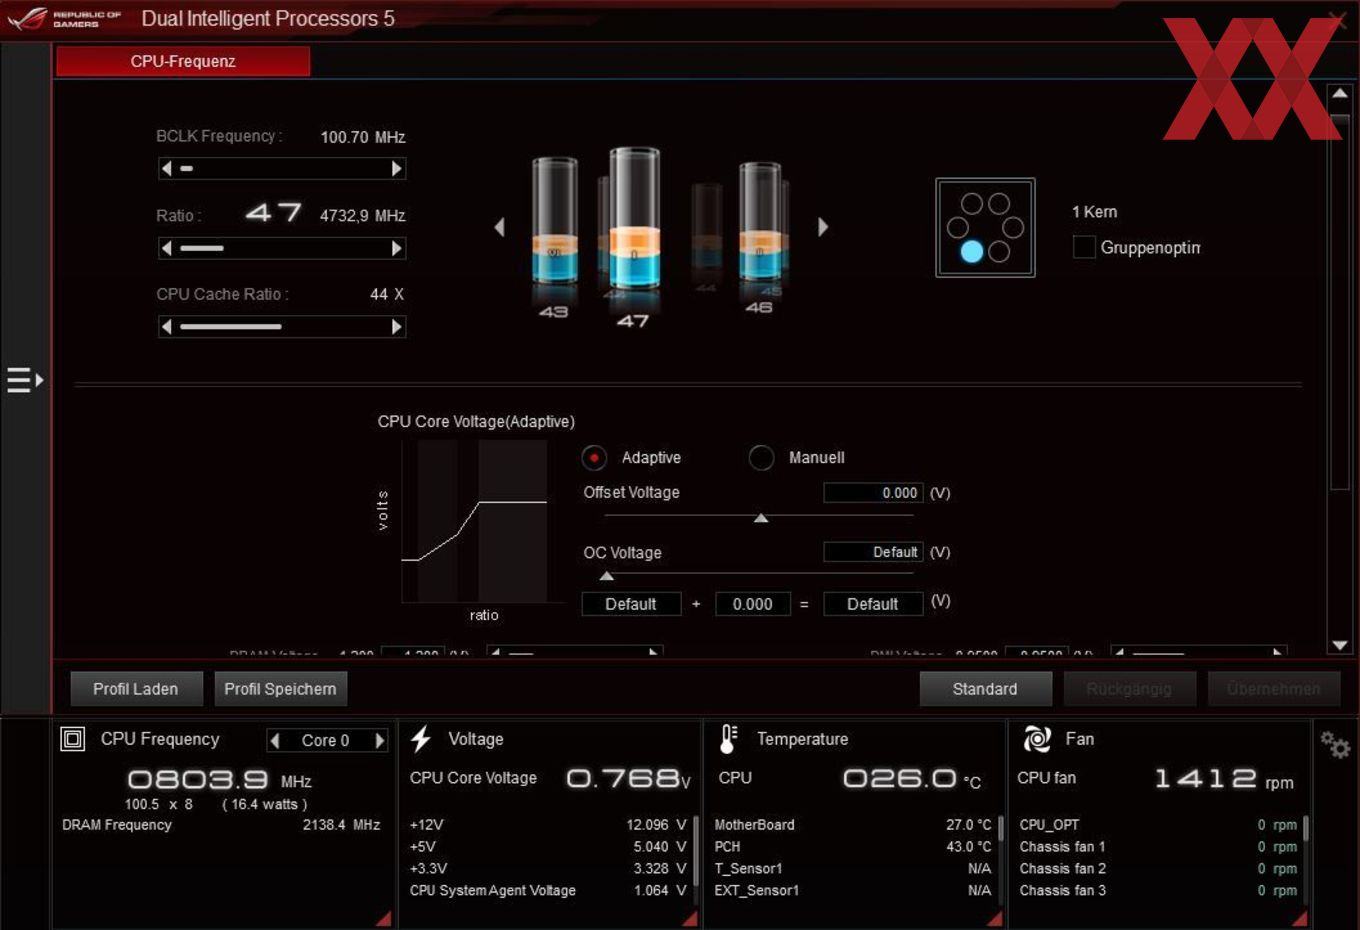The height and width of the screenshot is (930, 1360).
Task: Show next core cylinder with right arrow
Action: coord(823,227)
